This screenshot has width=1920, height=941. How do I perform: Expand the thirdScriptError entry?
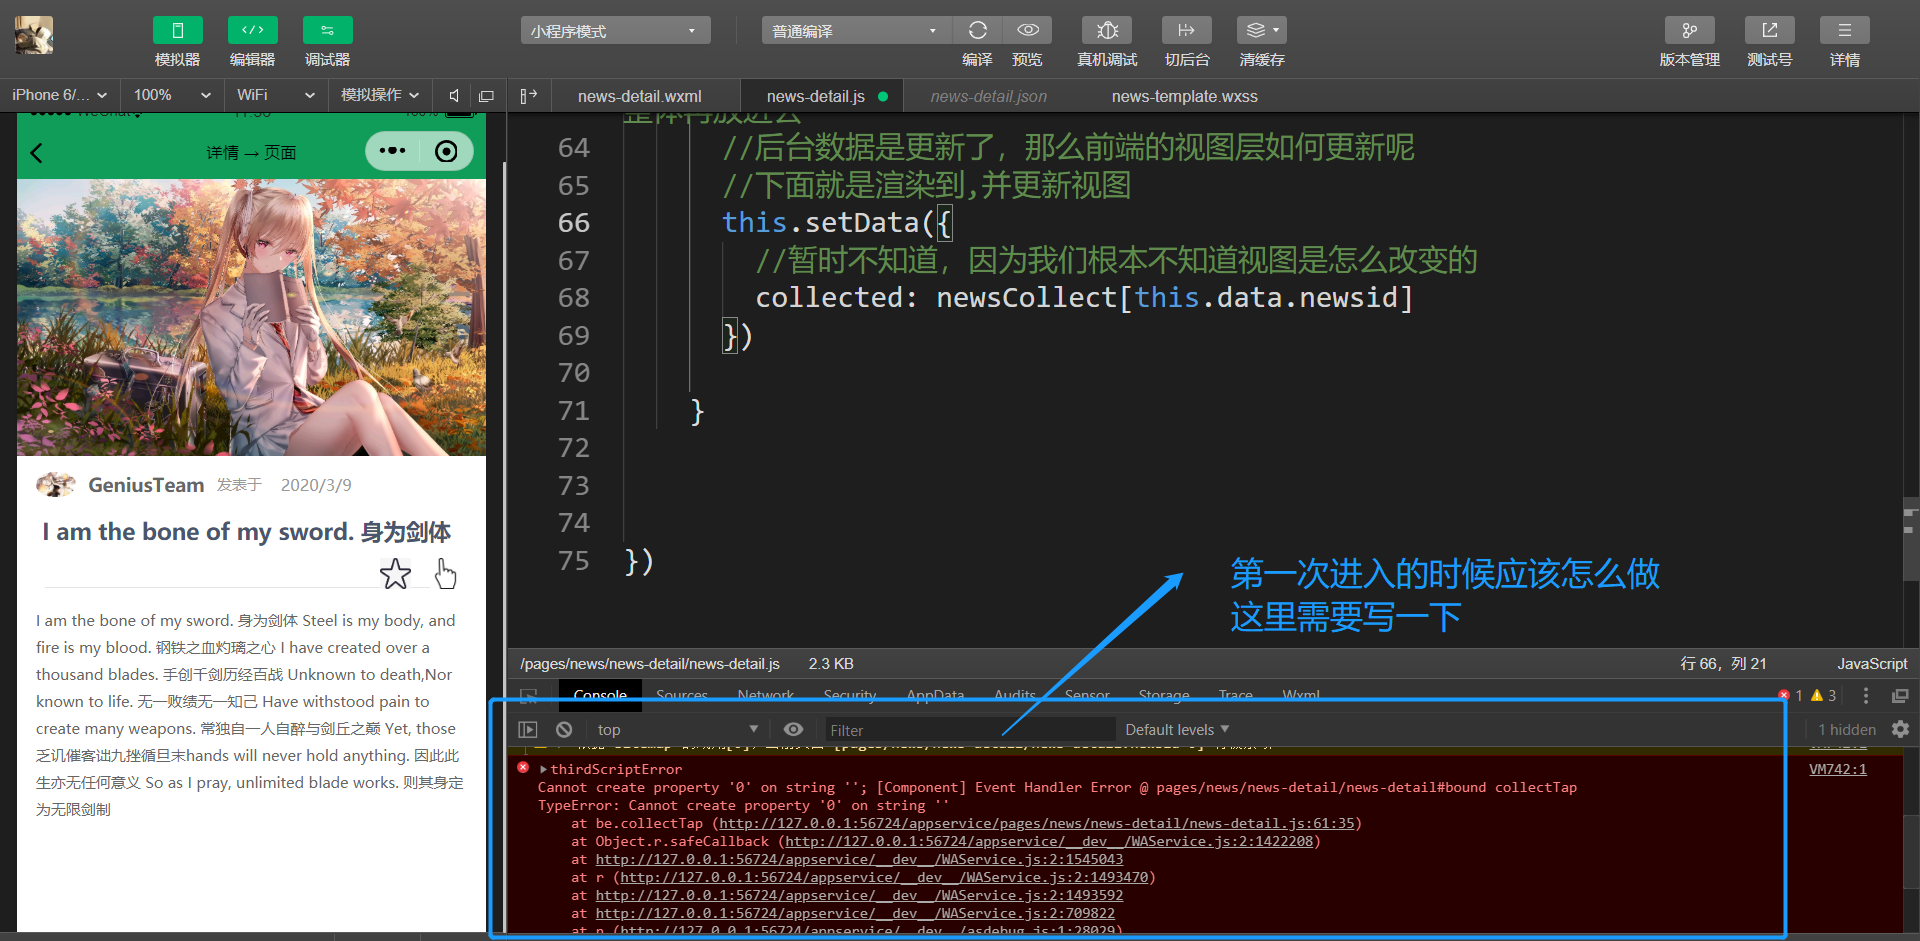click(x=543, y=769)
